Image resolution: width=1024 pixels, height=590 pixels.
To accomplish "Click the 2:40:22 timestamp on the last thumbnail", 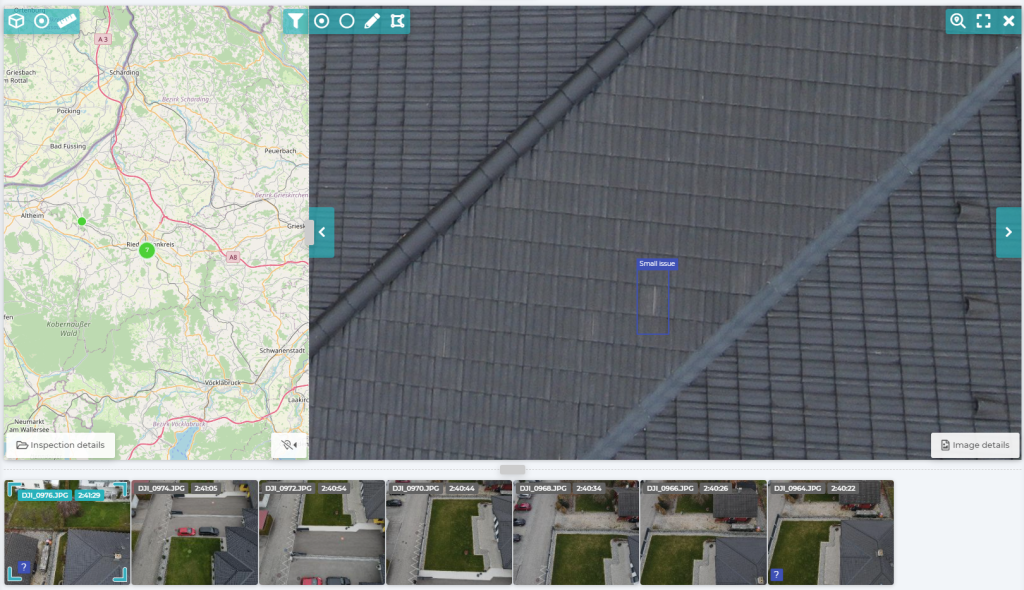I will click(x=842, y=488).
